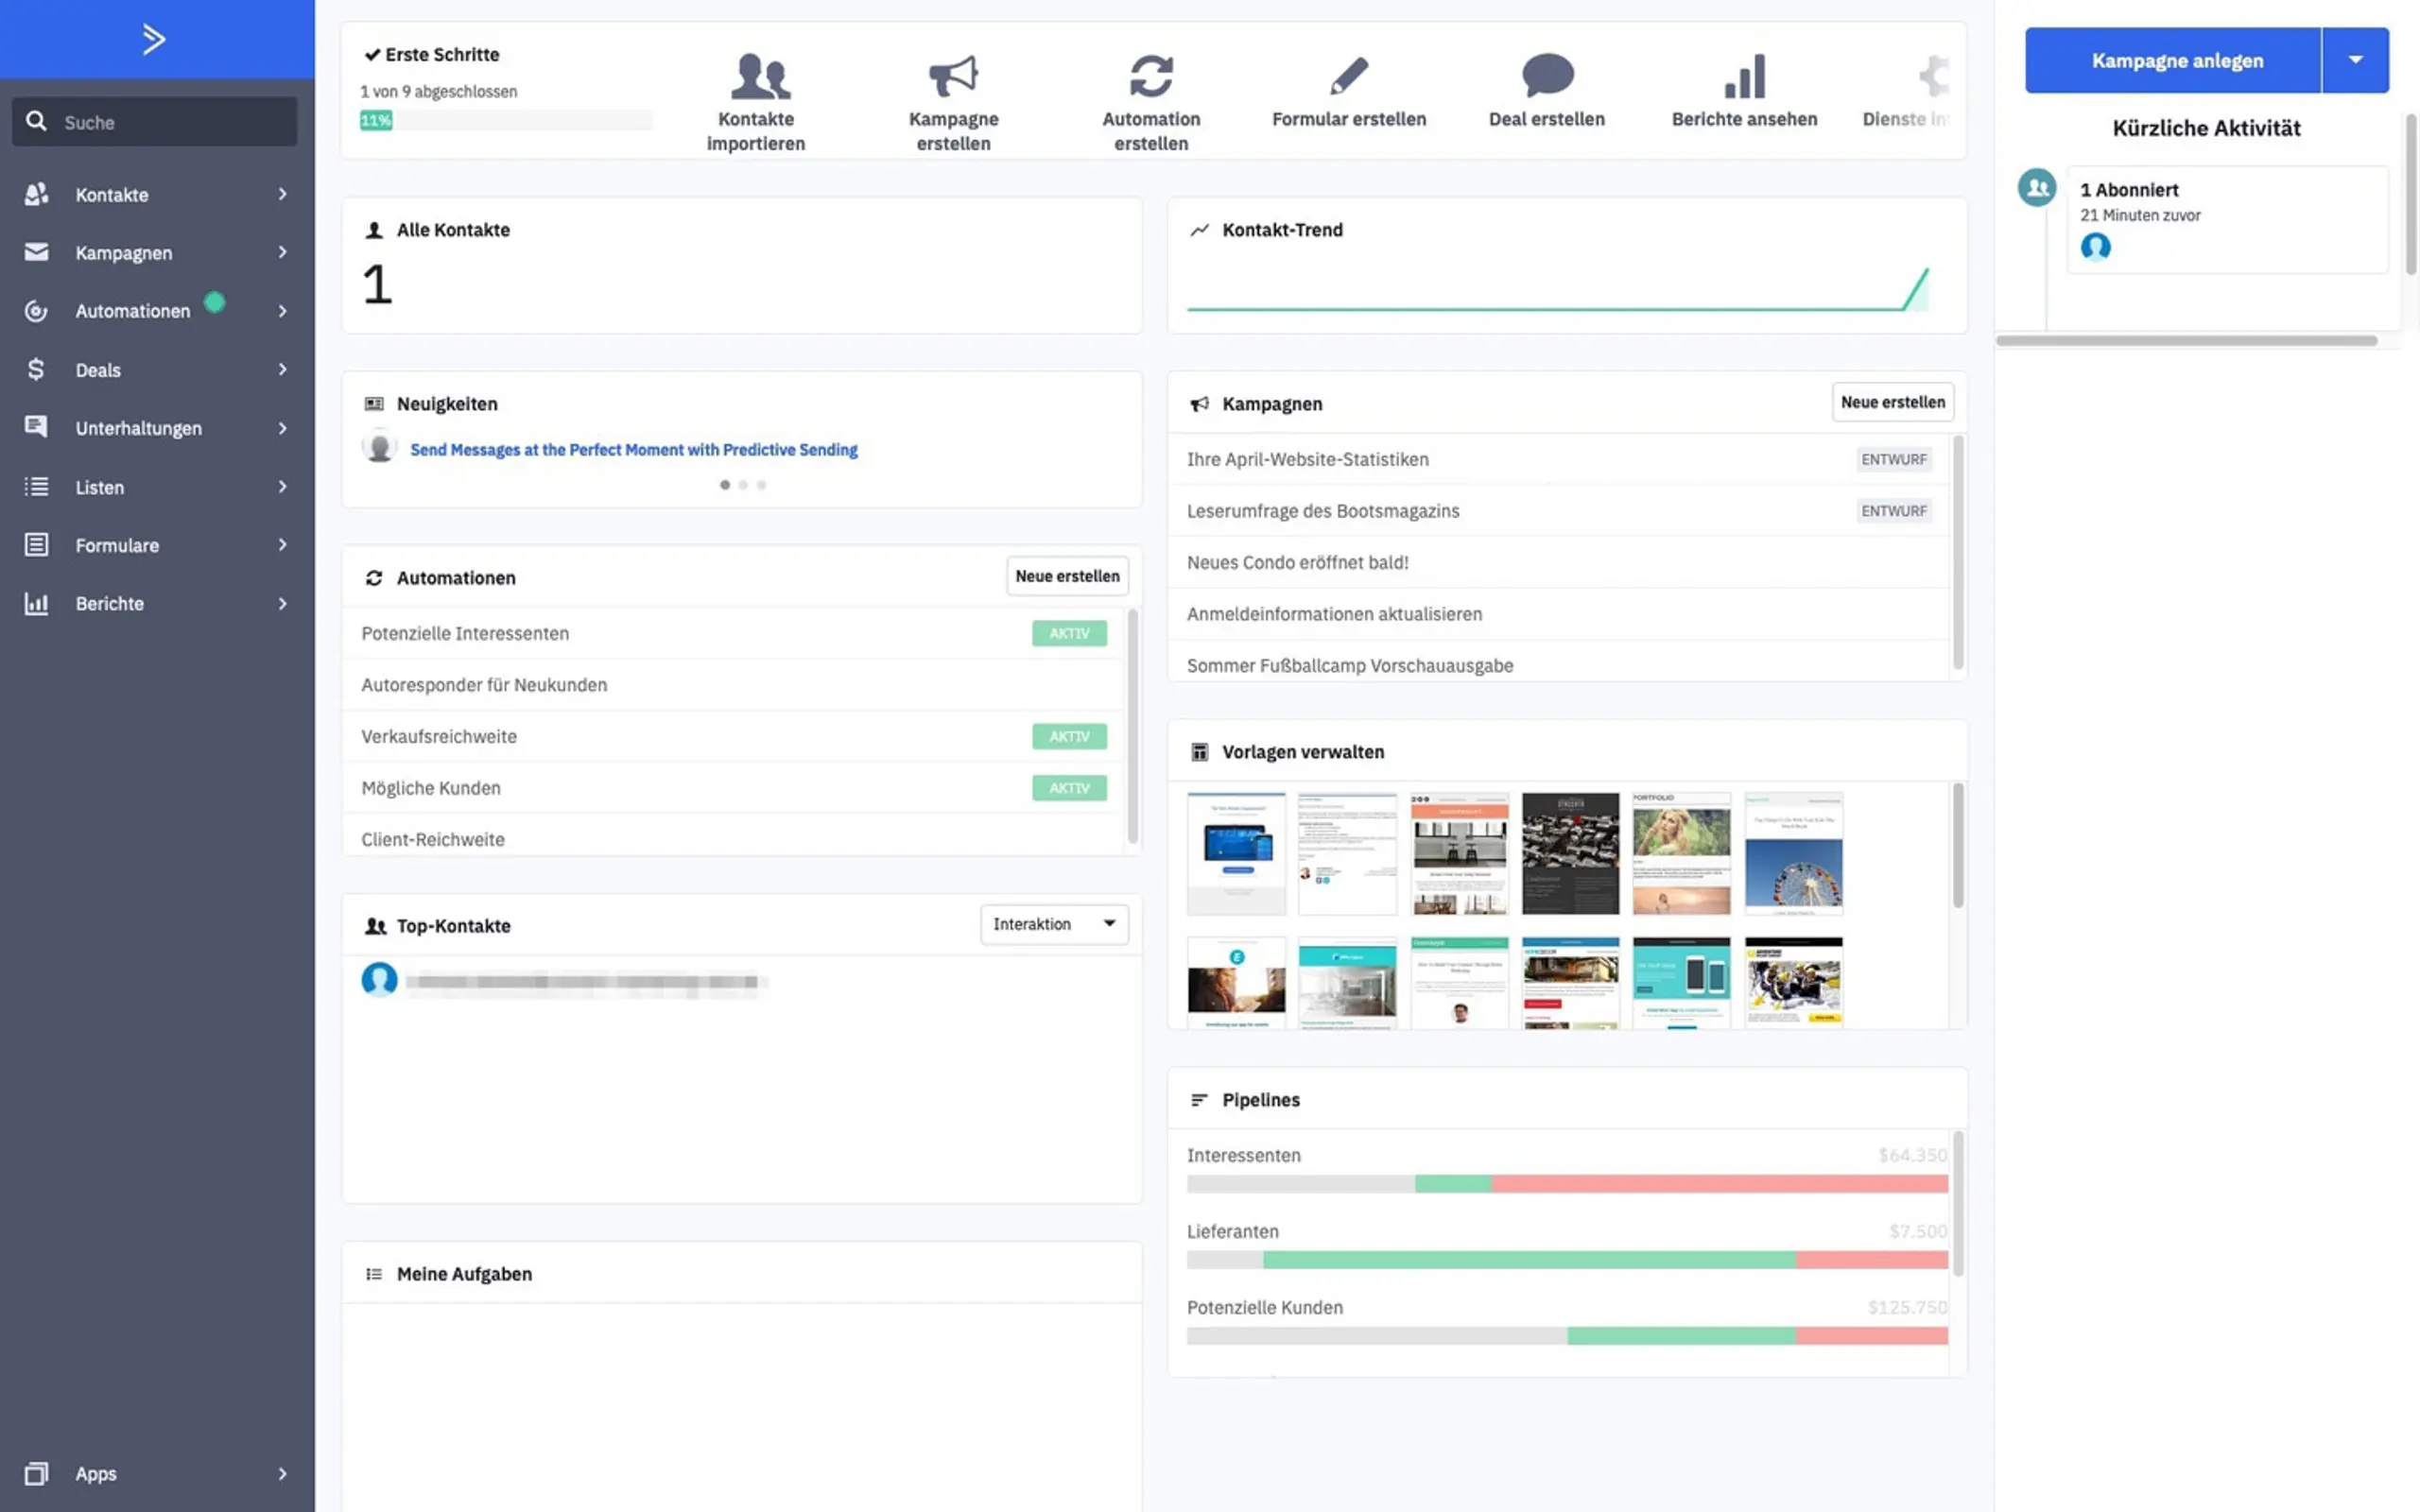Click Neue erstellen button in Kampagnen
Image resolution: width=2420 pixels, height=1512 pixels.
[x=1893, y=401]
